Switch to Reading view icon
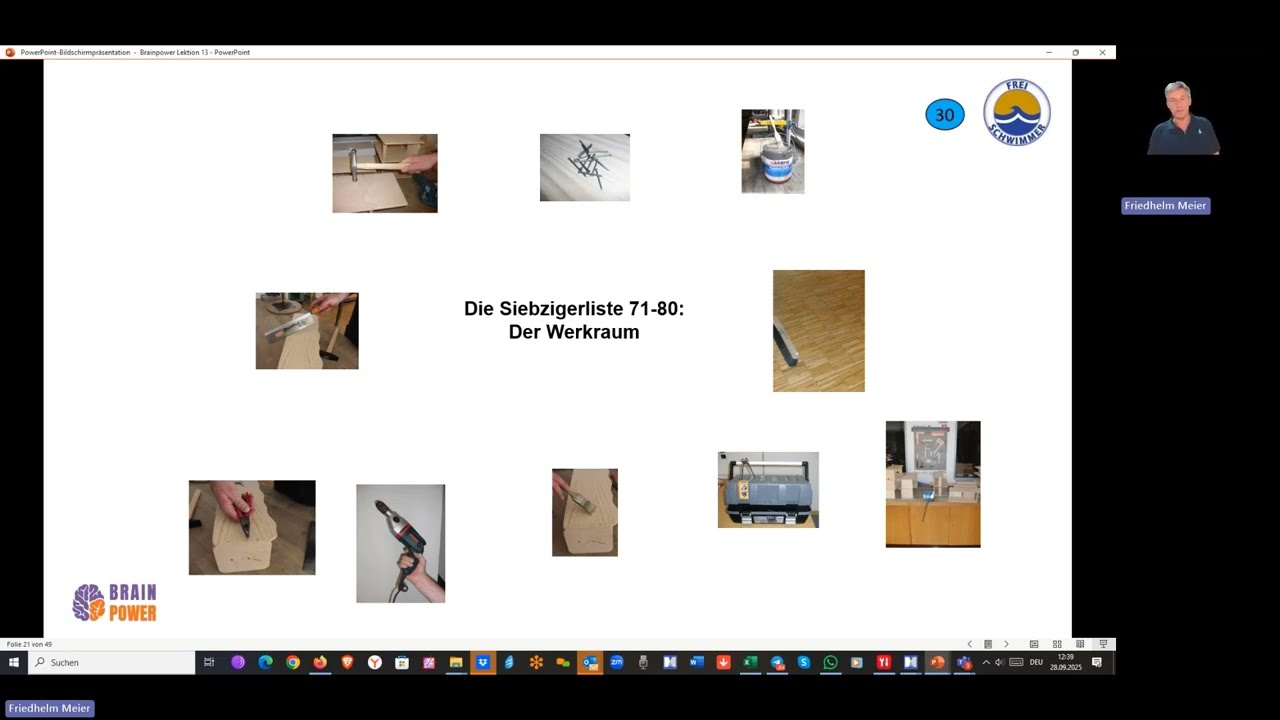Screen dimensions: 1280x720 1080,644
